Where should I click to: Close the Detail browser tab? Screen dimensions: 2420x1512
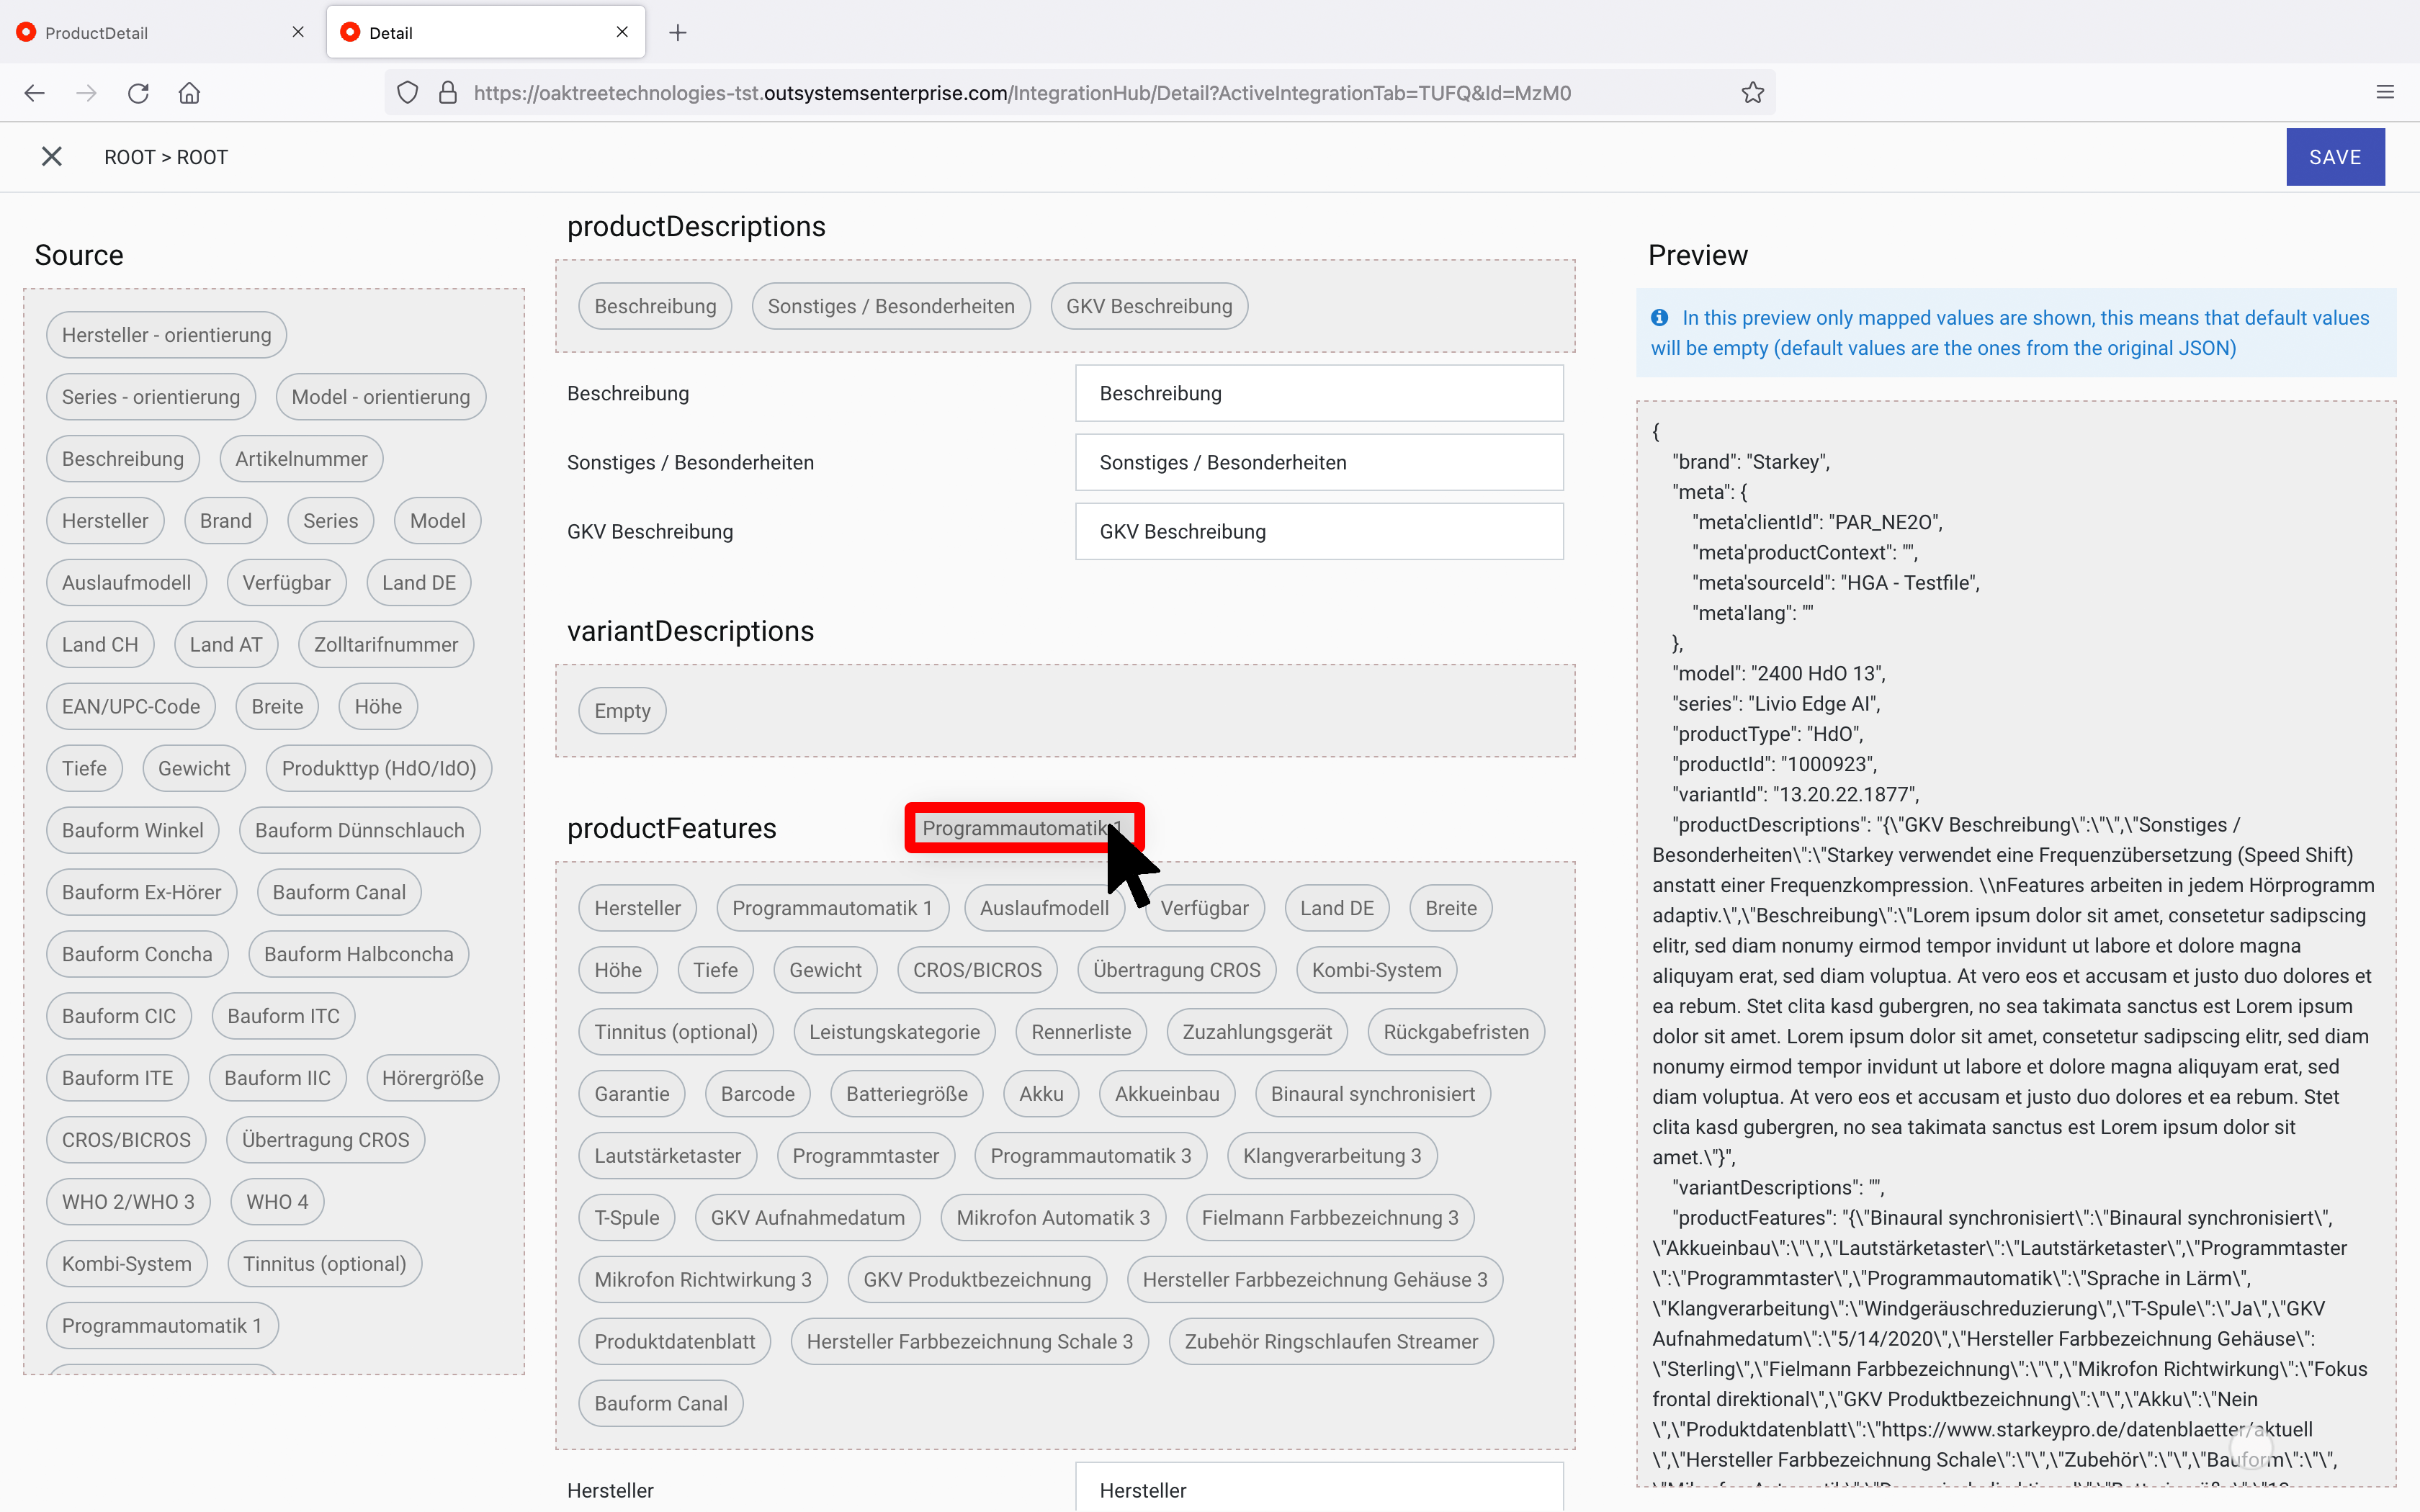click(x=622, y=32)
